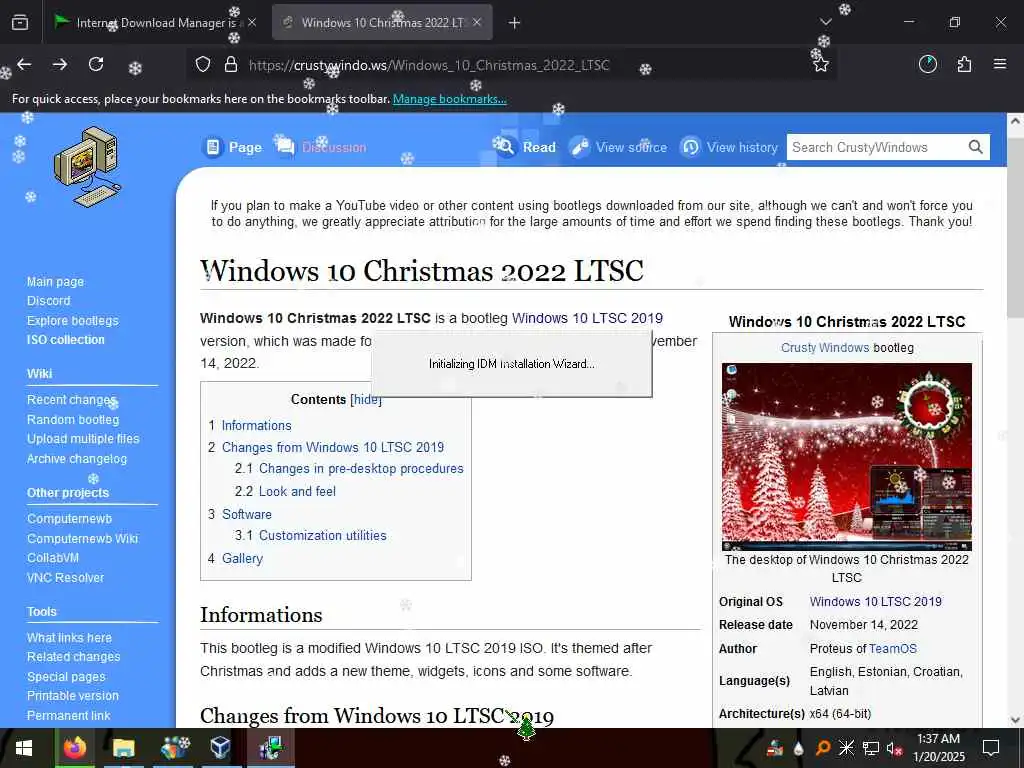
Task: Click the muted volume tray icon
Action: (895, 748)
